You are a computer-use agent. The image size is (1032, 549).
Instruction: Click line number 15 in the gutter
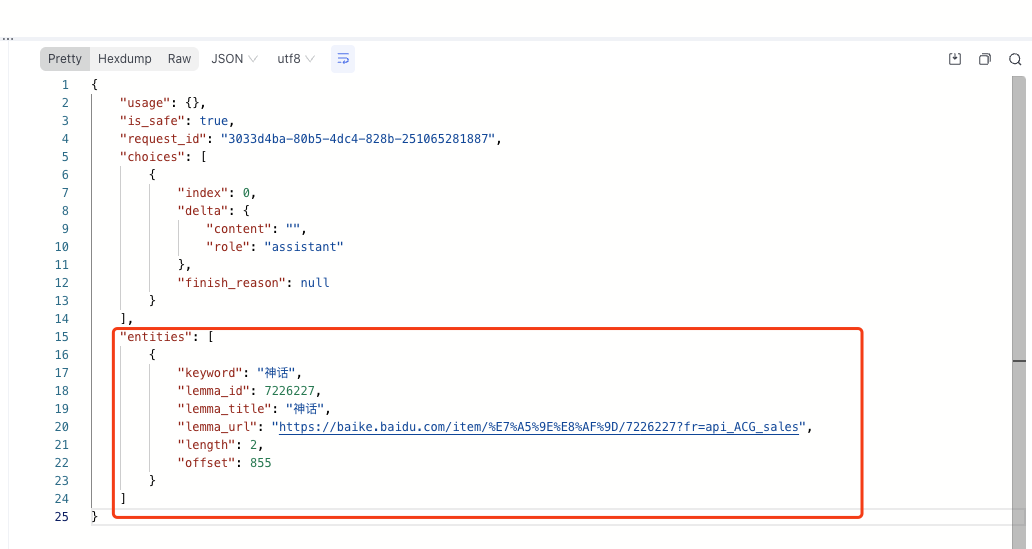tap(62, 337)
